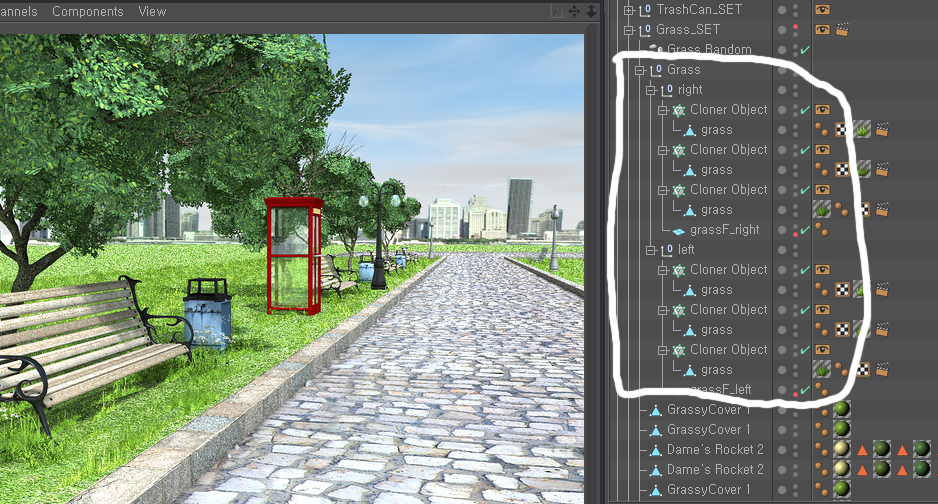Click layer dot of Grass_SET row
Image resolution: width=938 pixels, height=504 pixels.
[782, 30]
